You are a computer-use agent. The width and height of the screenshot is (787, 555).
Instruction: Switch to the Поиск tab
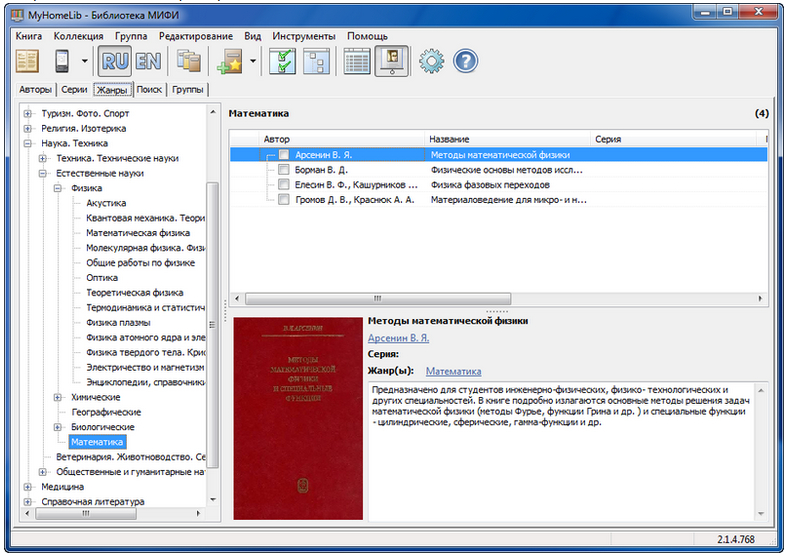150,89
